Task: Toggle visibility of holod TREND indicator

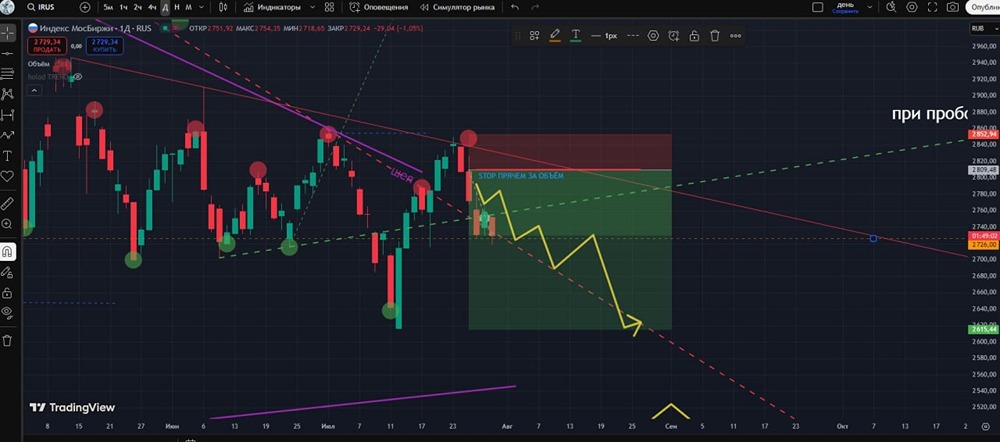Action: [78, 77]
